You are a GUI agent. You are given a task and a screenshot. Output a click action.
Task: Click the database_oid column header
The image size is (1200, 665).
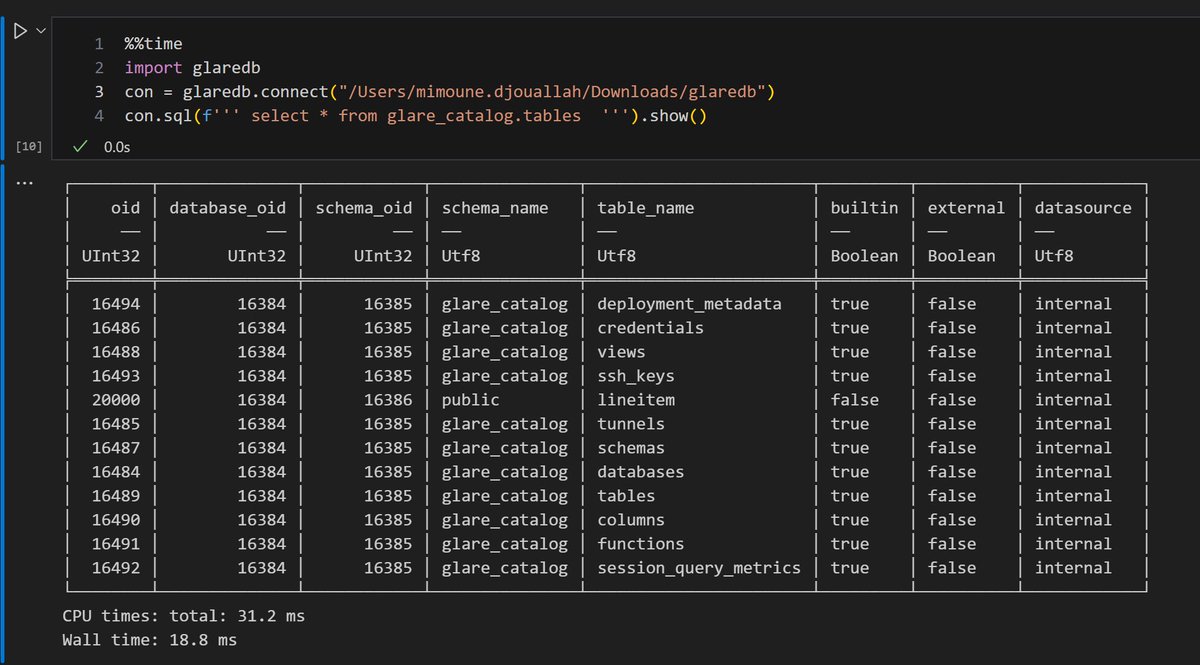pos(228,208)
